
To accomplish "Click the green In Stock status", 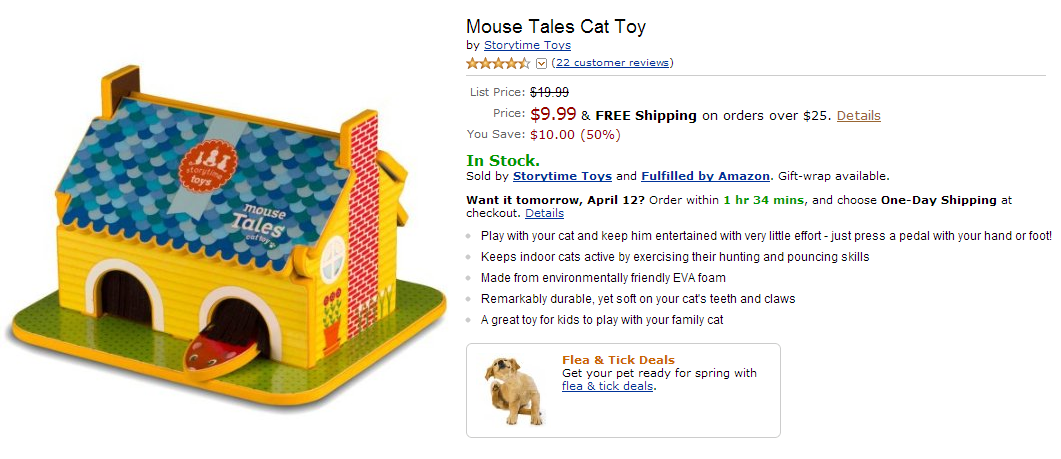I will (x=503, y=160).
